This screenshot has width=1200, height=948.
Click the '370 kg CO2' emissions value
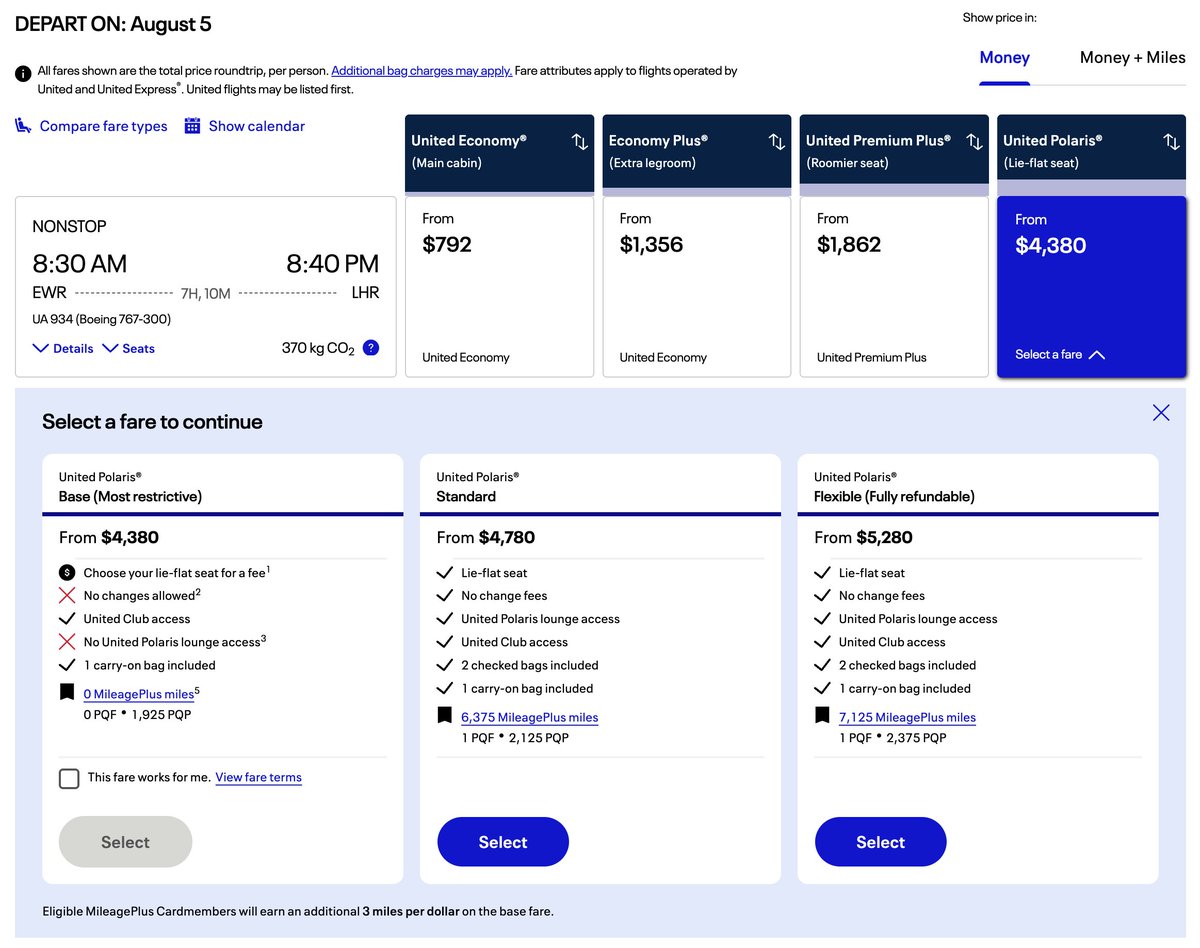click(318, 349)
